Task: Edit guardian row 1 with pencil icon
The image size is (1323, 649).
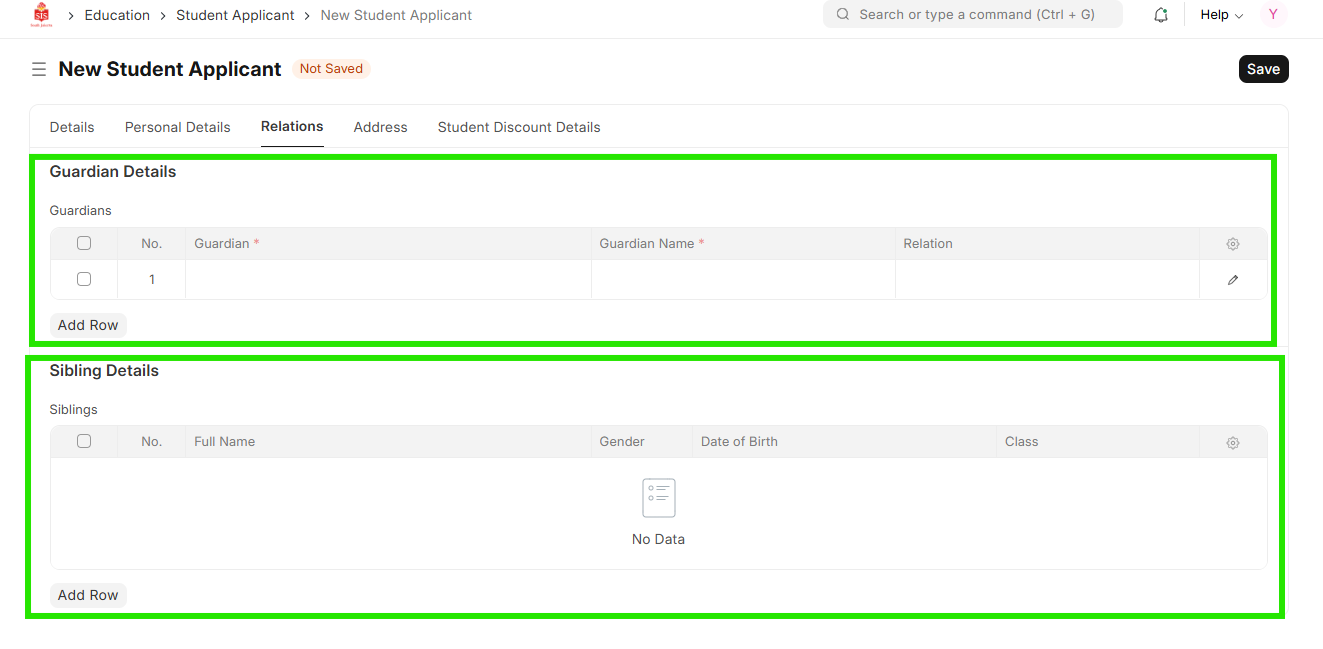Action: 1232,280
